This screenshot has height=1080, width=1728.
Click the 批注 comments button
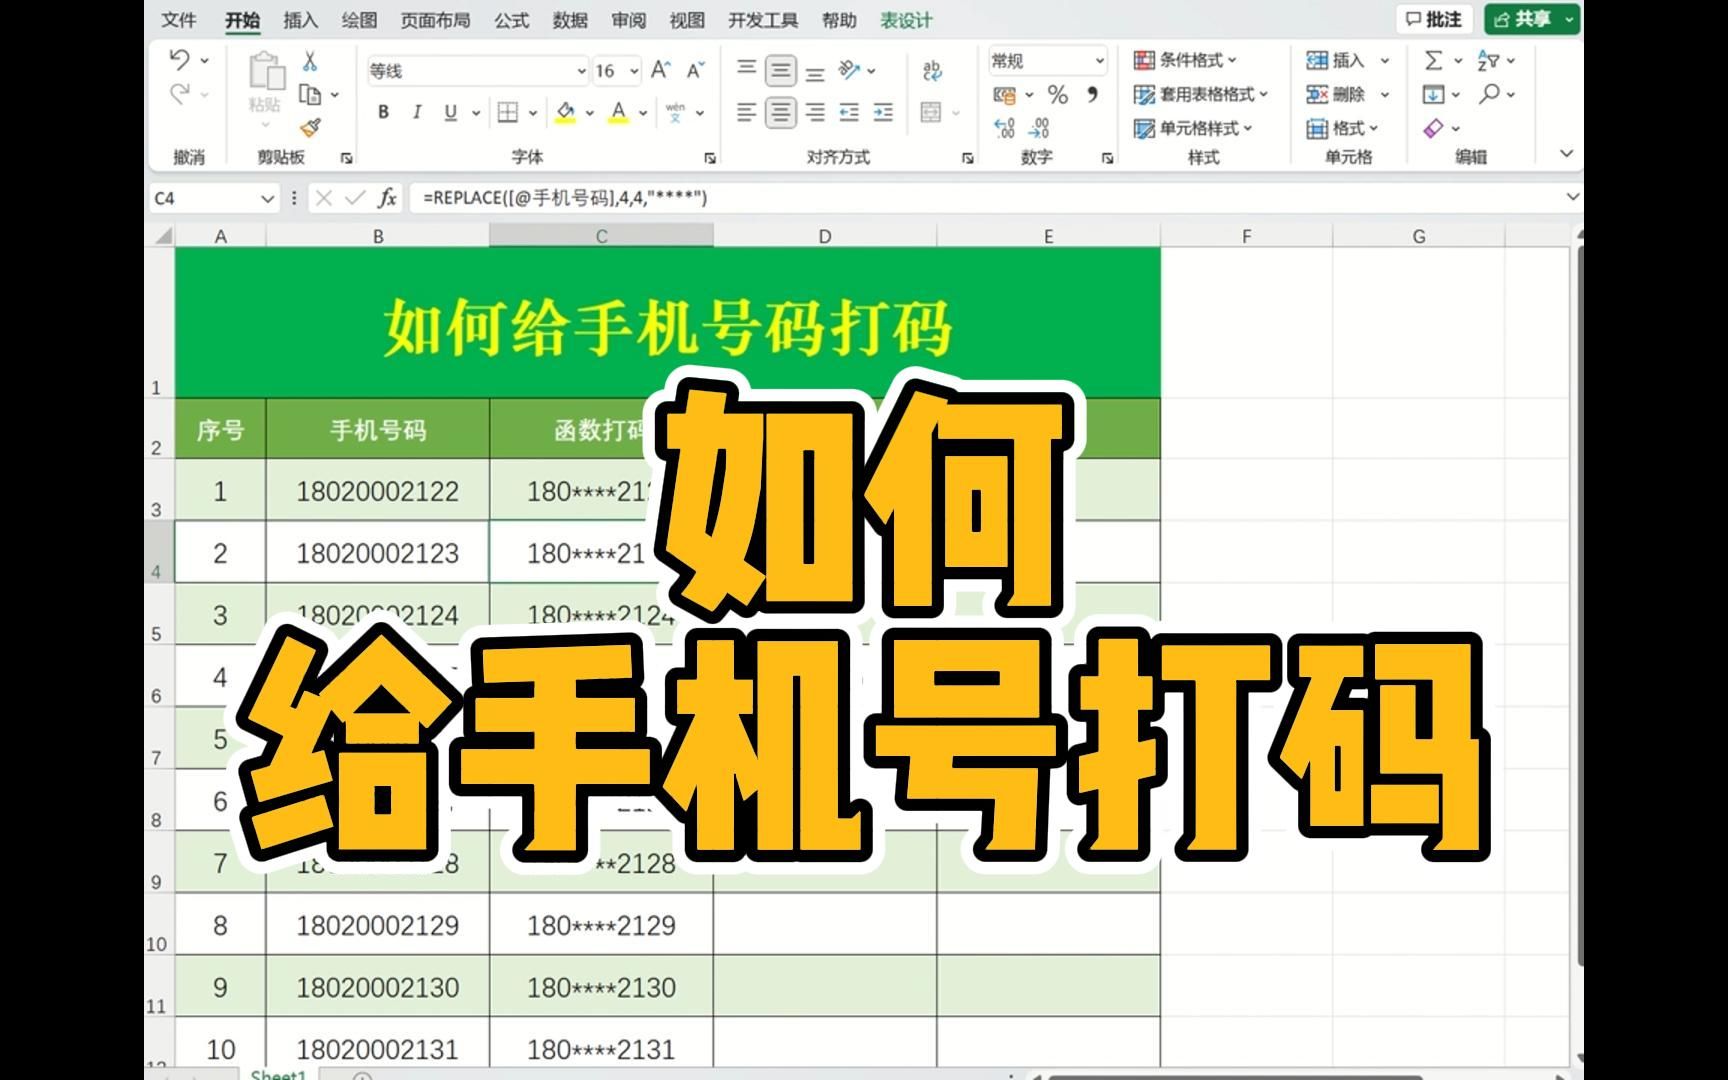pos(1437,19)
